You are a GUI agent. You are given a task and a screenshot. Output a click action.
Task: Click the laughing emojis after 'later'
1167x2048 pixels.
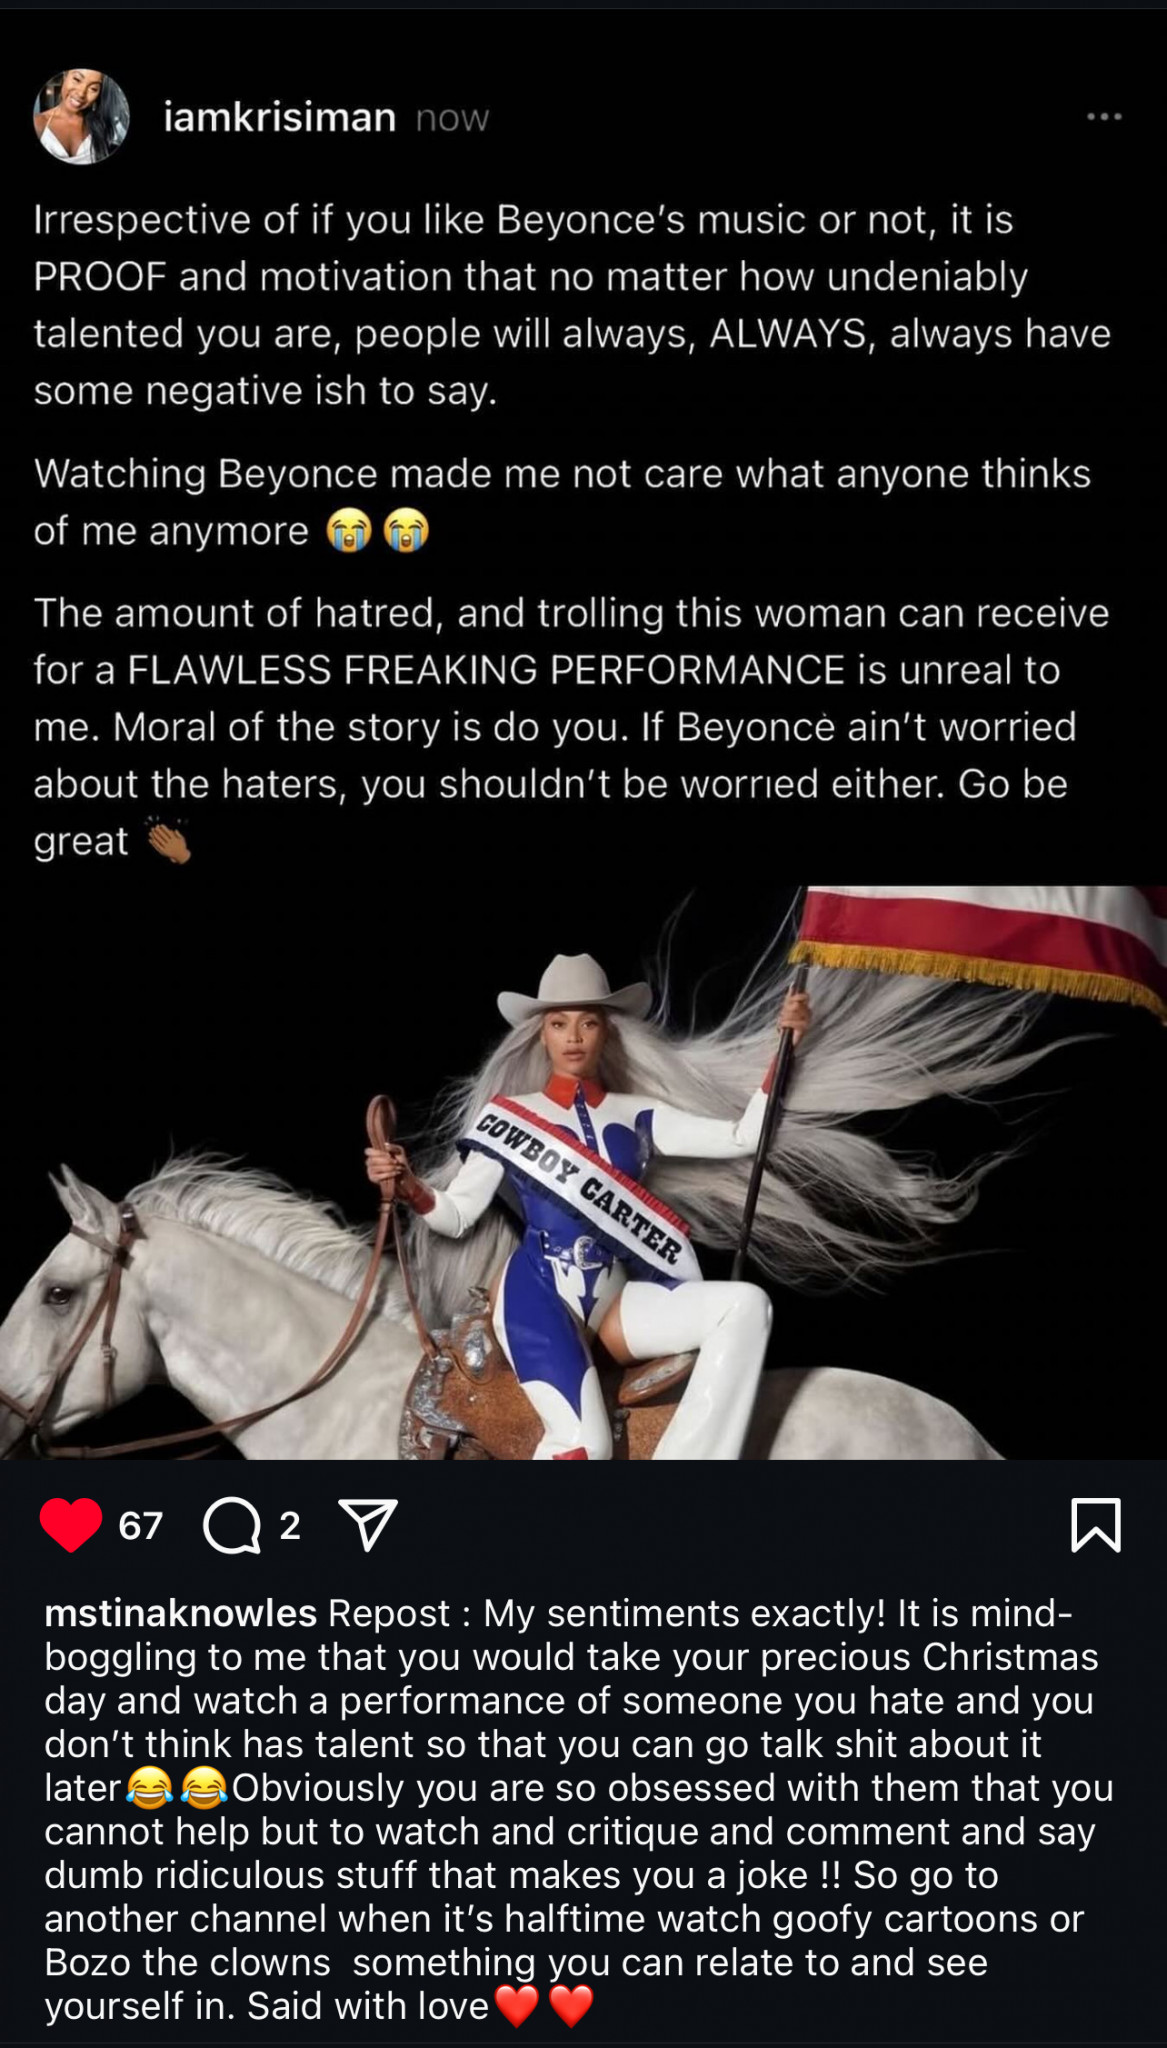(177, 1788)
